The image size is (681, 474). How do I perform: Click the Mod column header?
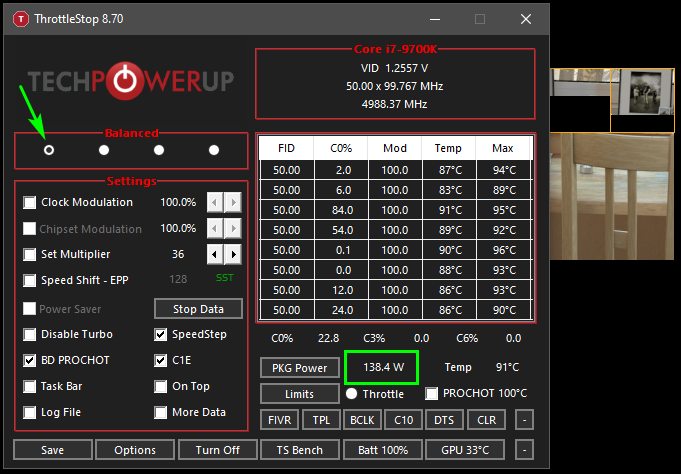point(395,148)
